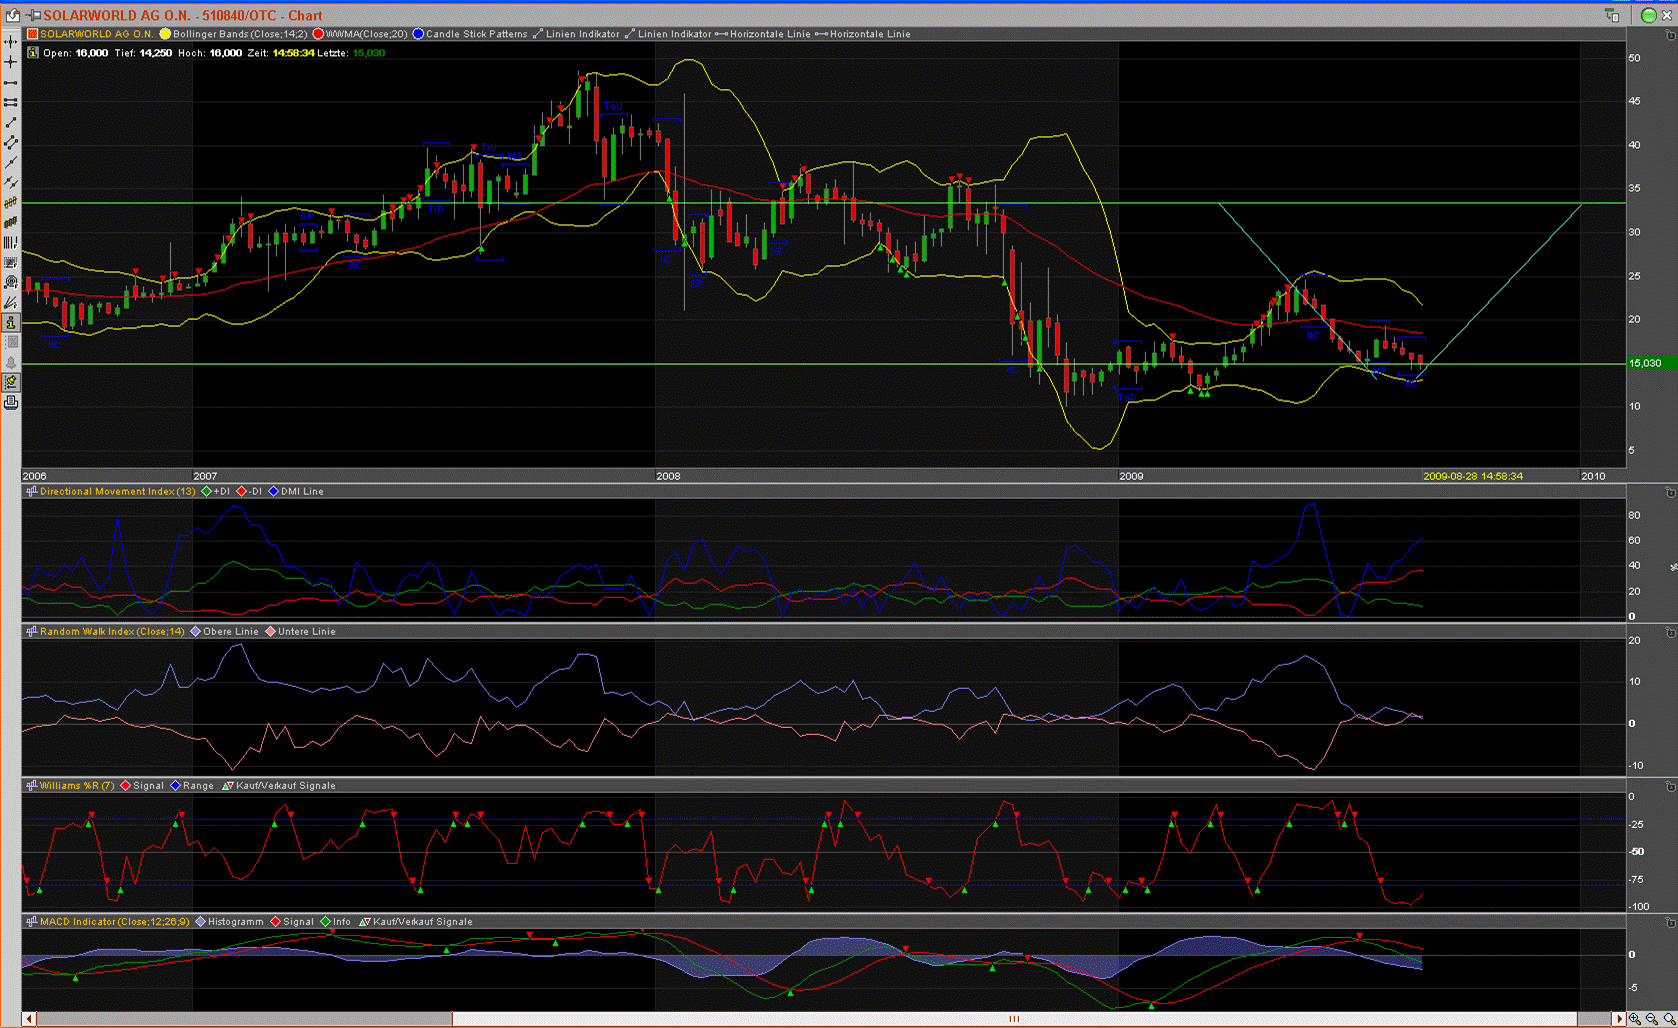Click the -DI legend item
The image size is (1678, 1028).
pyautogui.click(x=250, y=492)
